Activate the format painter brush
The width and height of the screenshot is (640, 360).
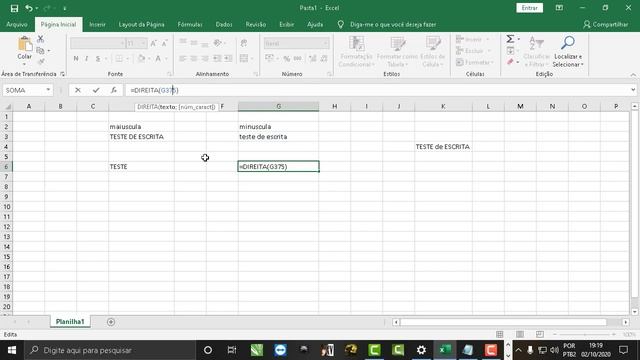pos(40,62)
